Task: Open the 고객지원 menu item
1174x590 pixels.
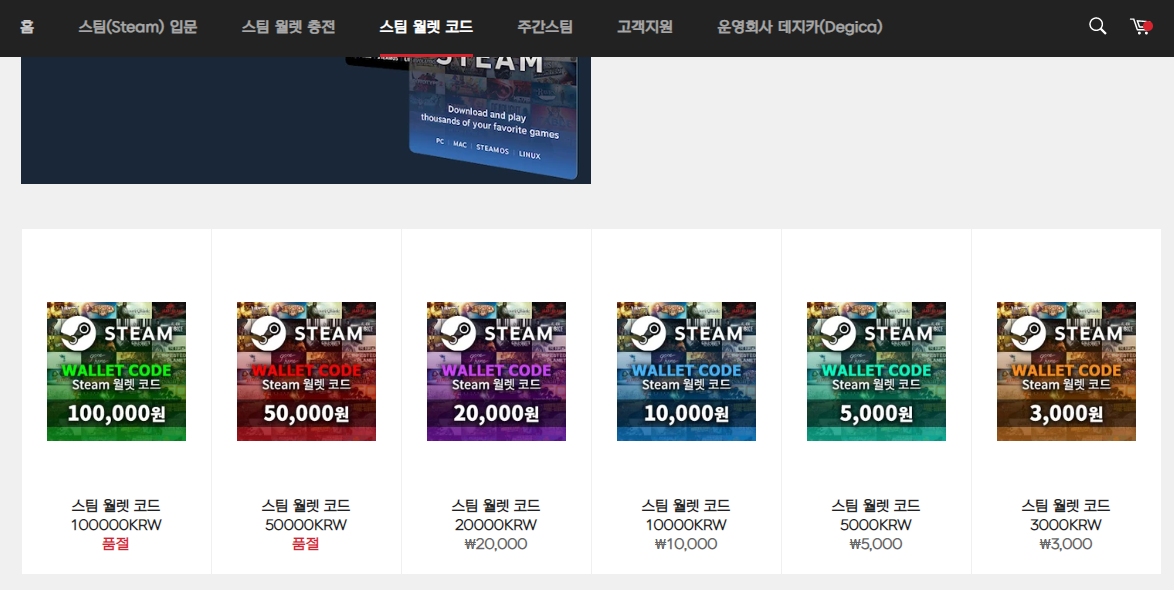Action: tap(645, 27)
